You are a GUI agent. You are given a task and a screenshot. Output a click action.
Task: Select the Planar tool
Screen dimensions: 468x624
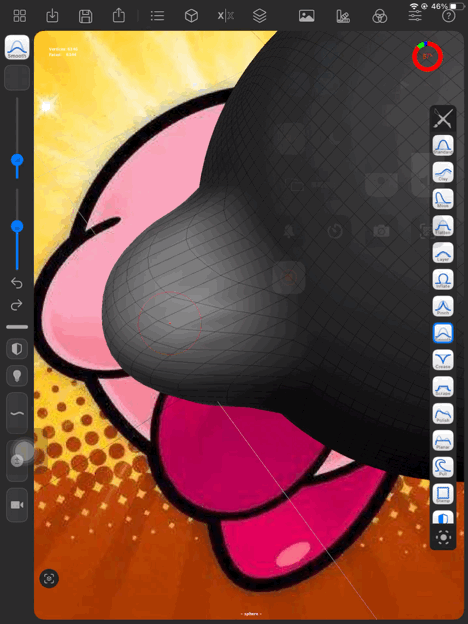click(x=443, y=440)
